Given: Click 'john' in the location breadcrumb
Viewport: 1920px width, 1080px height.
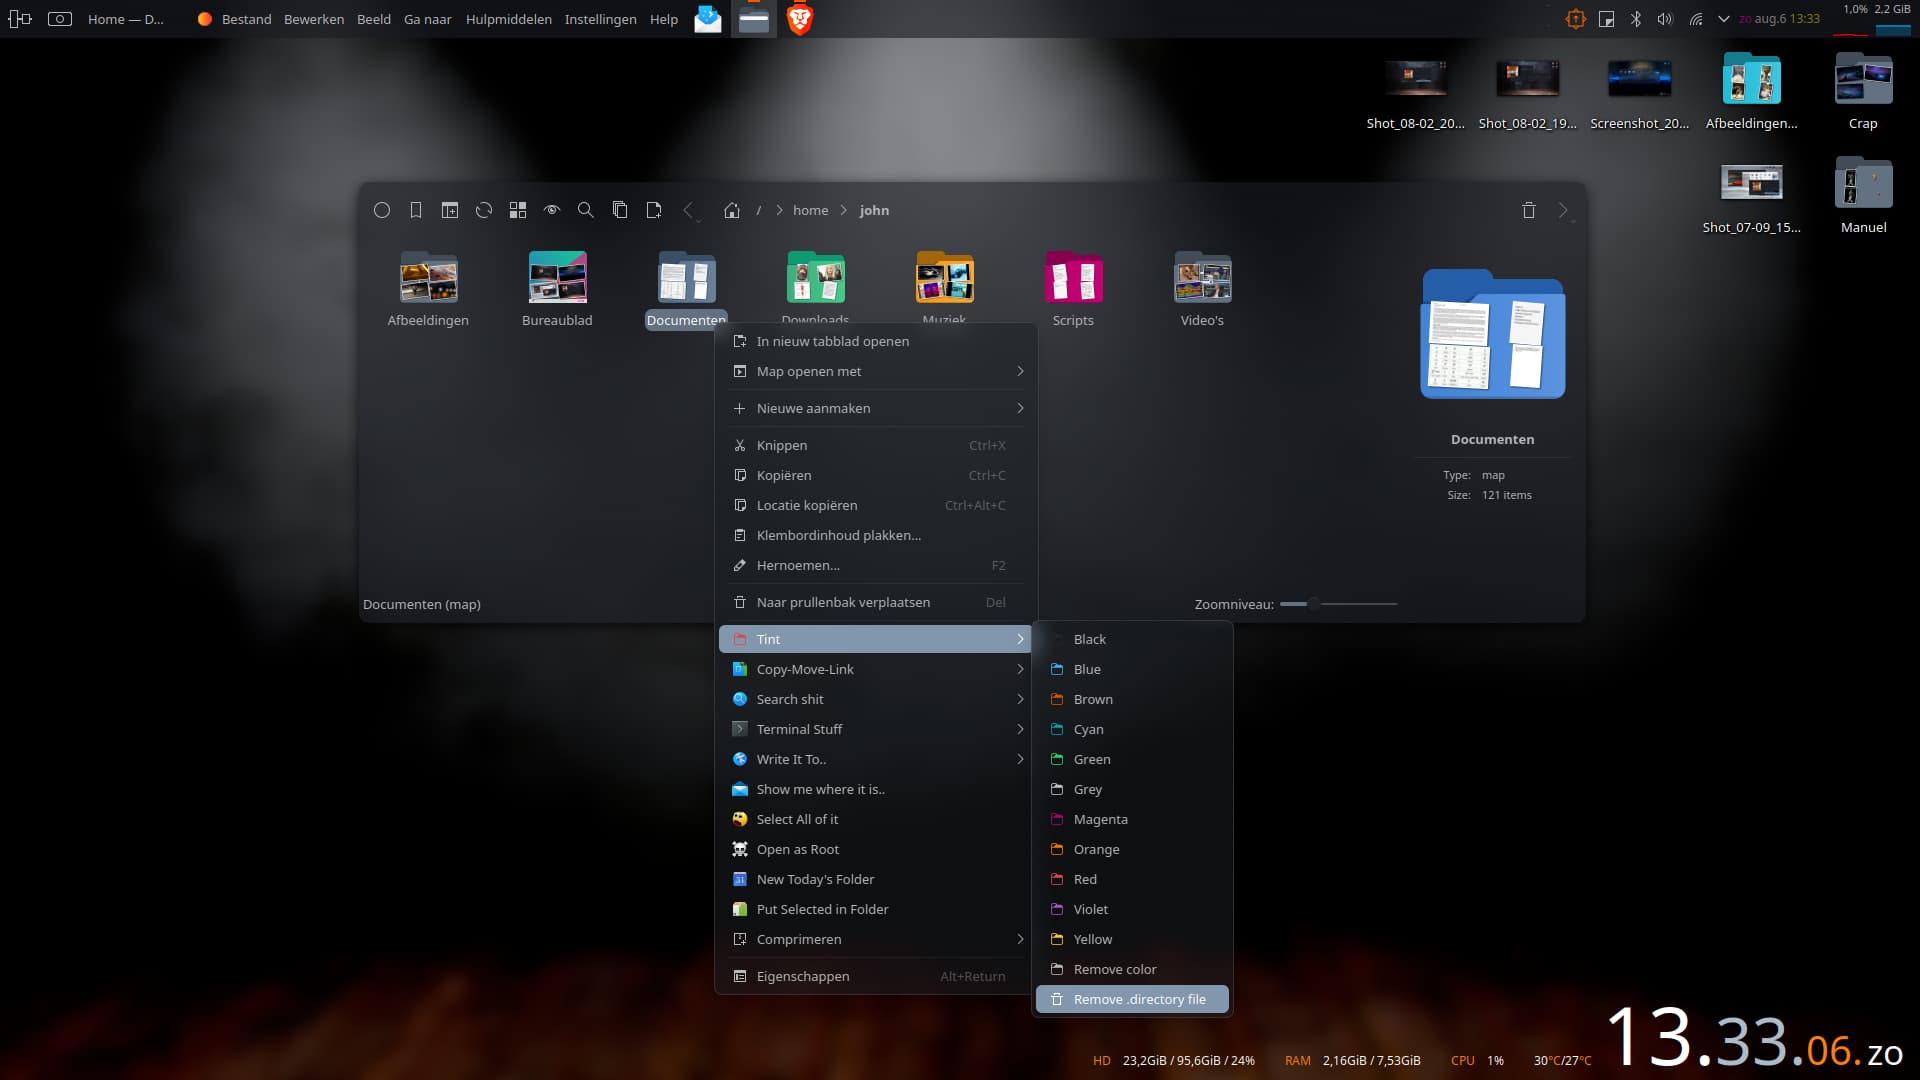Looking at the screenshot, I should (x=874, y=210).
